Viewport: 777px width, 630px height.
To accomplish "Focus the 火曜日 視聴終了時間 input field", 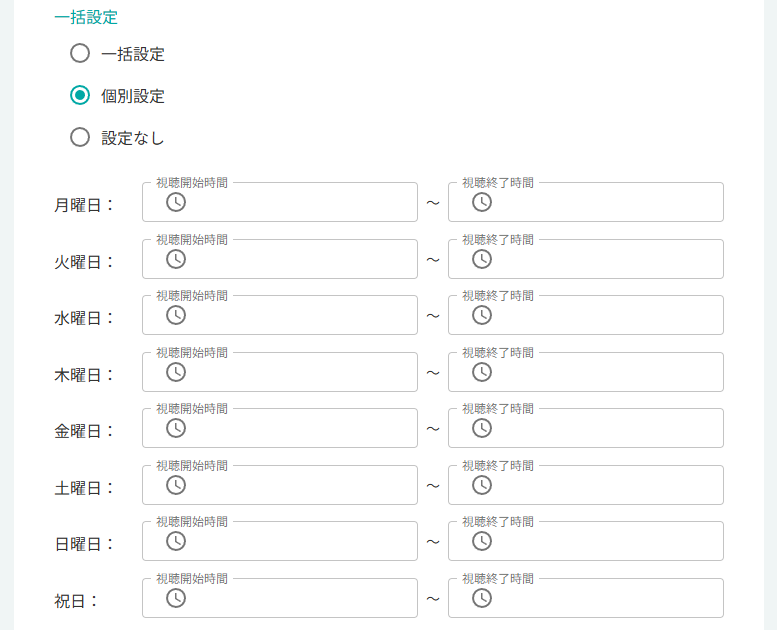I will pos(586,259).
